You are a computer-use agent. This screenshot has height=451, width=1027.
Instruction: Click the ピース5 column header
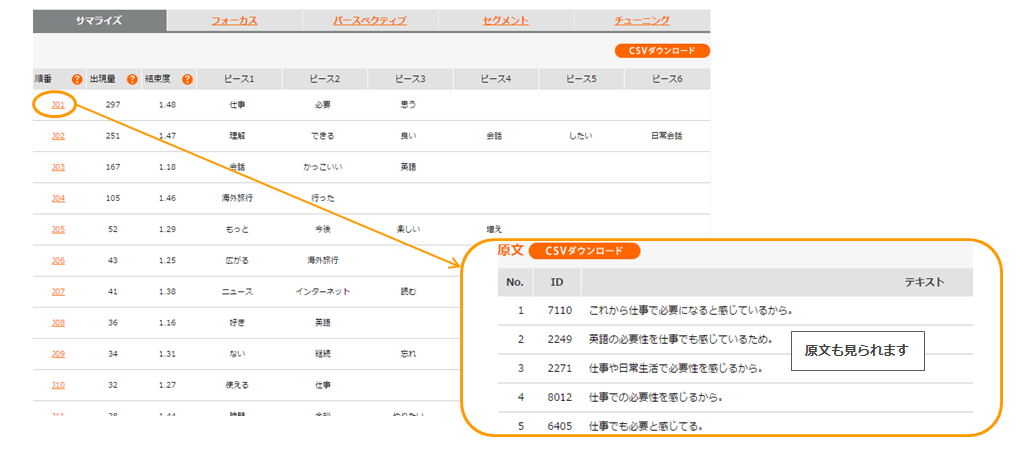coord(582,79)
